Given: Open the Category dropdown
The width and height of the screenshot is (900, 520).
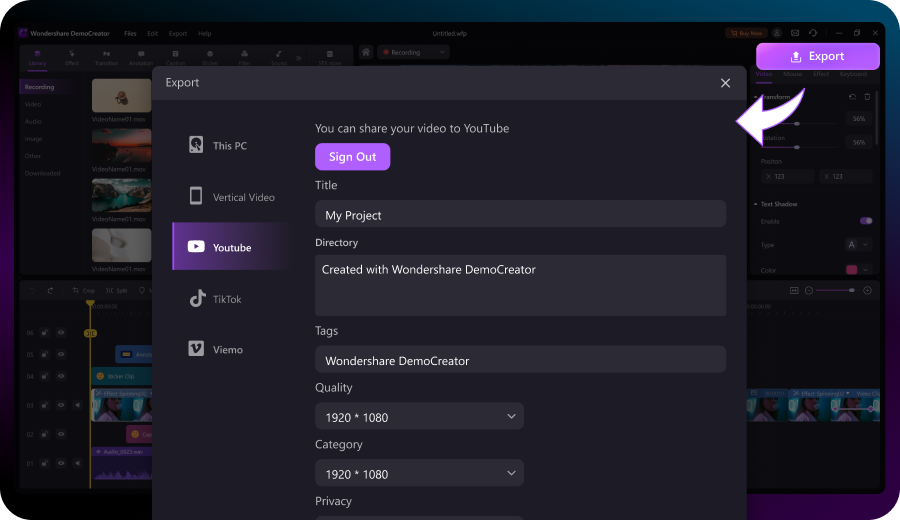Looking at the screenshot, I should (419, 474).
